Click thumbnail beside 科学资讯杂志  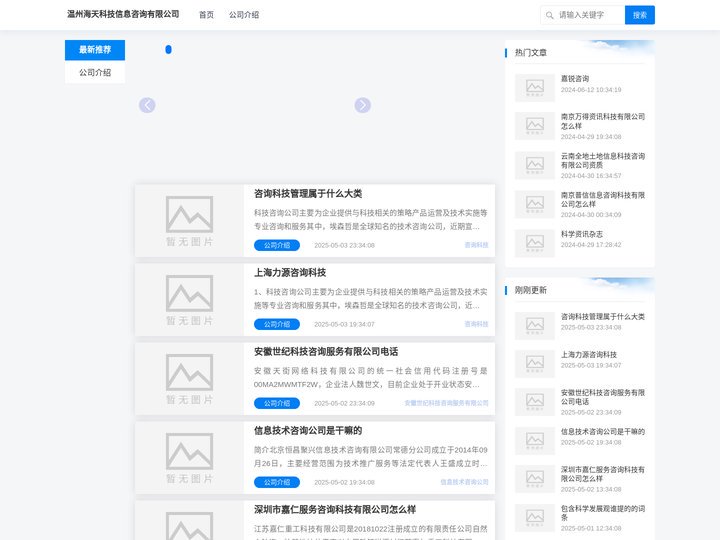(x=534, y=243)
